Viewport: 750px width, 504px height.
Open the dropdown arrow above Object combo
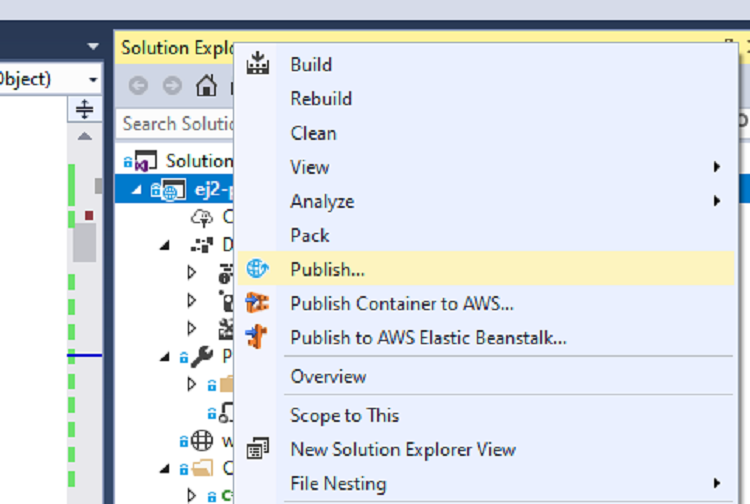coord(93,46)
